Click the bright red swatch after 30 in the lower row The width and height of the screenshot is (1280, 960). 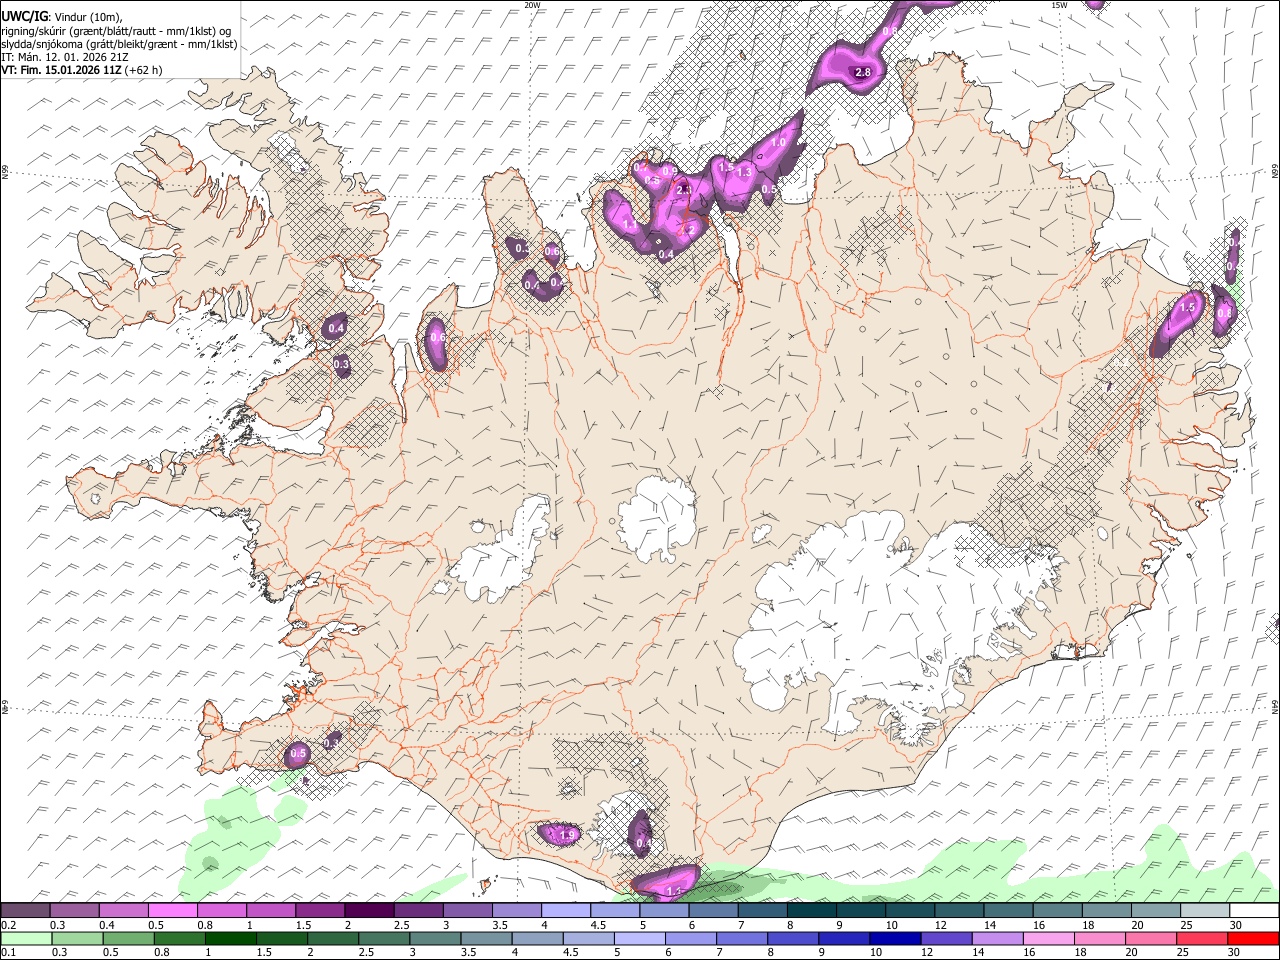click(1253, 939)
